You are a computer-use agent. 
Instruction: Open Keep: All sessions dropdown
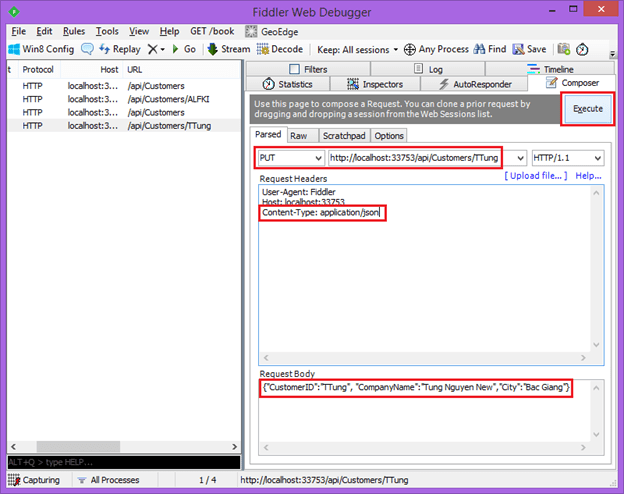pyautogui.click(x=357, y=50)
